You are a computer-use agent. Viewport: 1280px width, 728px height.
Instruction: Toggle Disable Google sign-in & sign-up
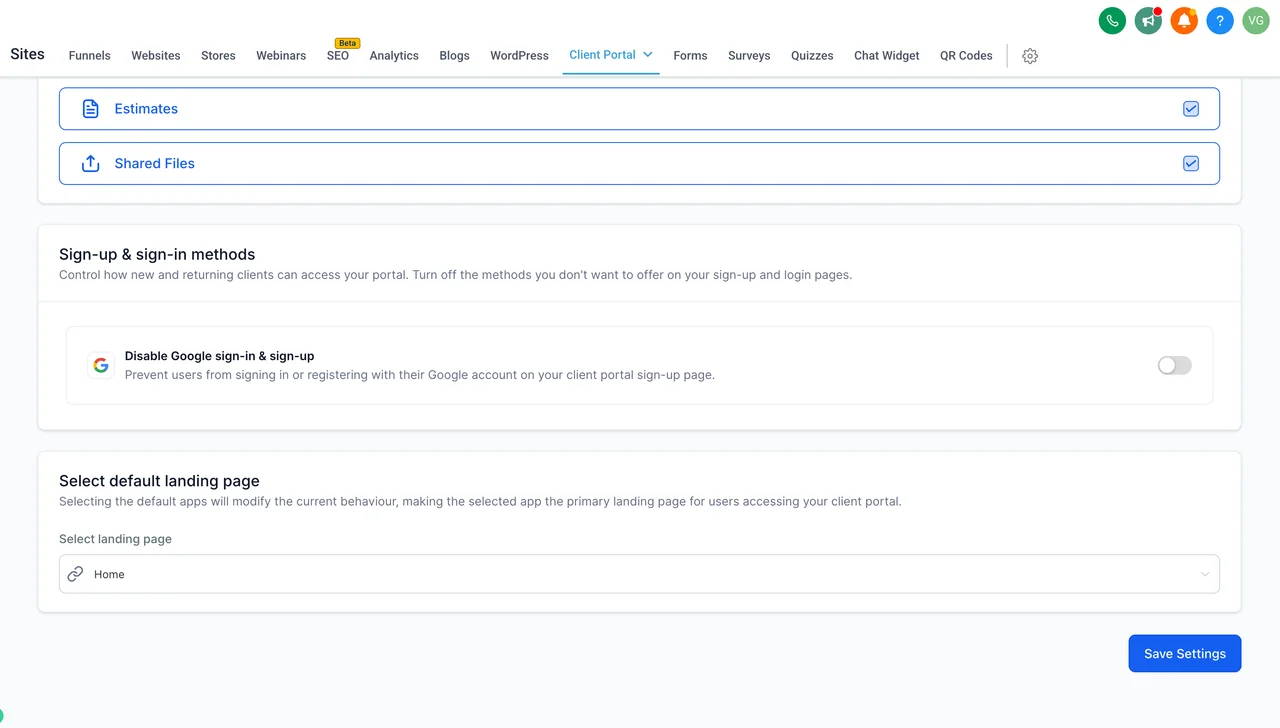(x=1175, y=365)
